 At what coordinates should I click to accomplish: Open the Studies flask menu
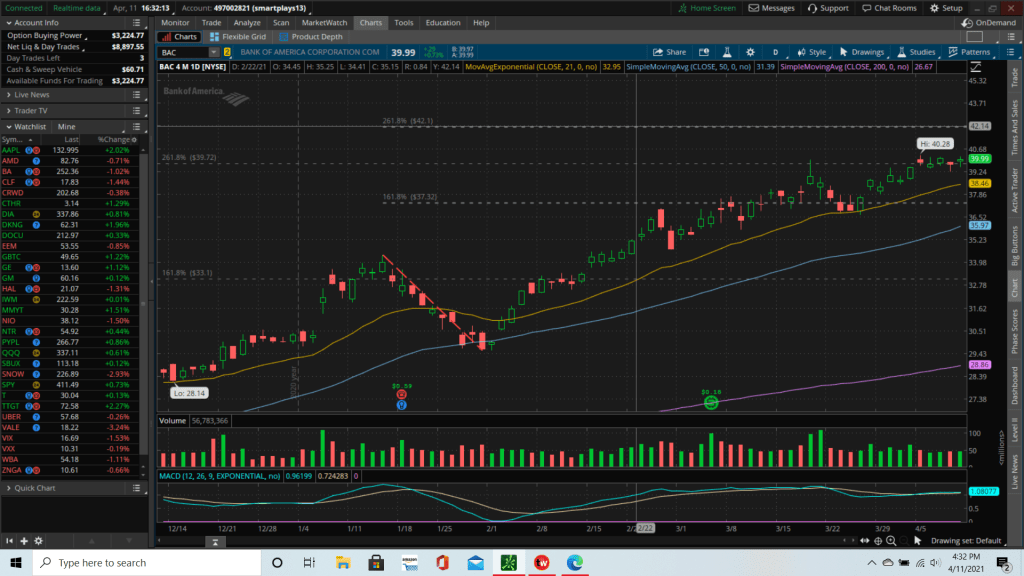click(916, 52)
